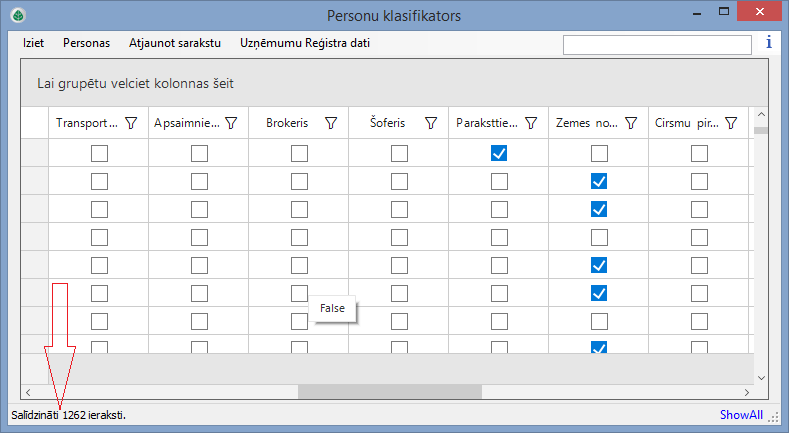Click the Cirsmu pir column filter funnel

(731, 123)
